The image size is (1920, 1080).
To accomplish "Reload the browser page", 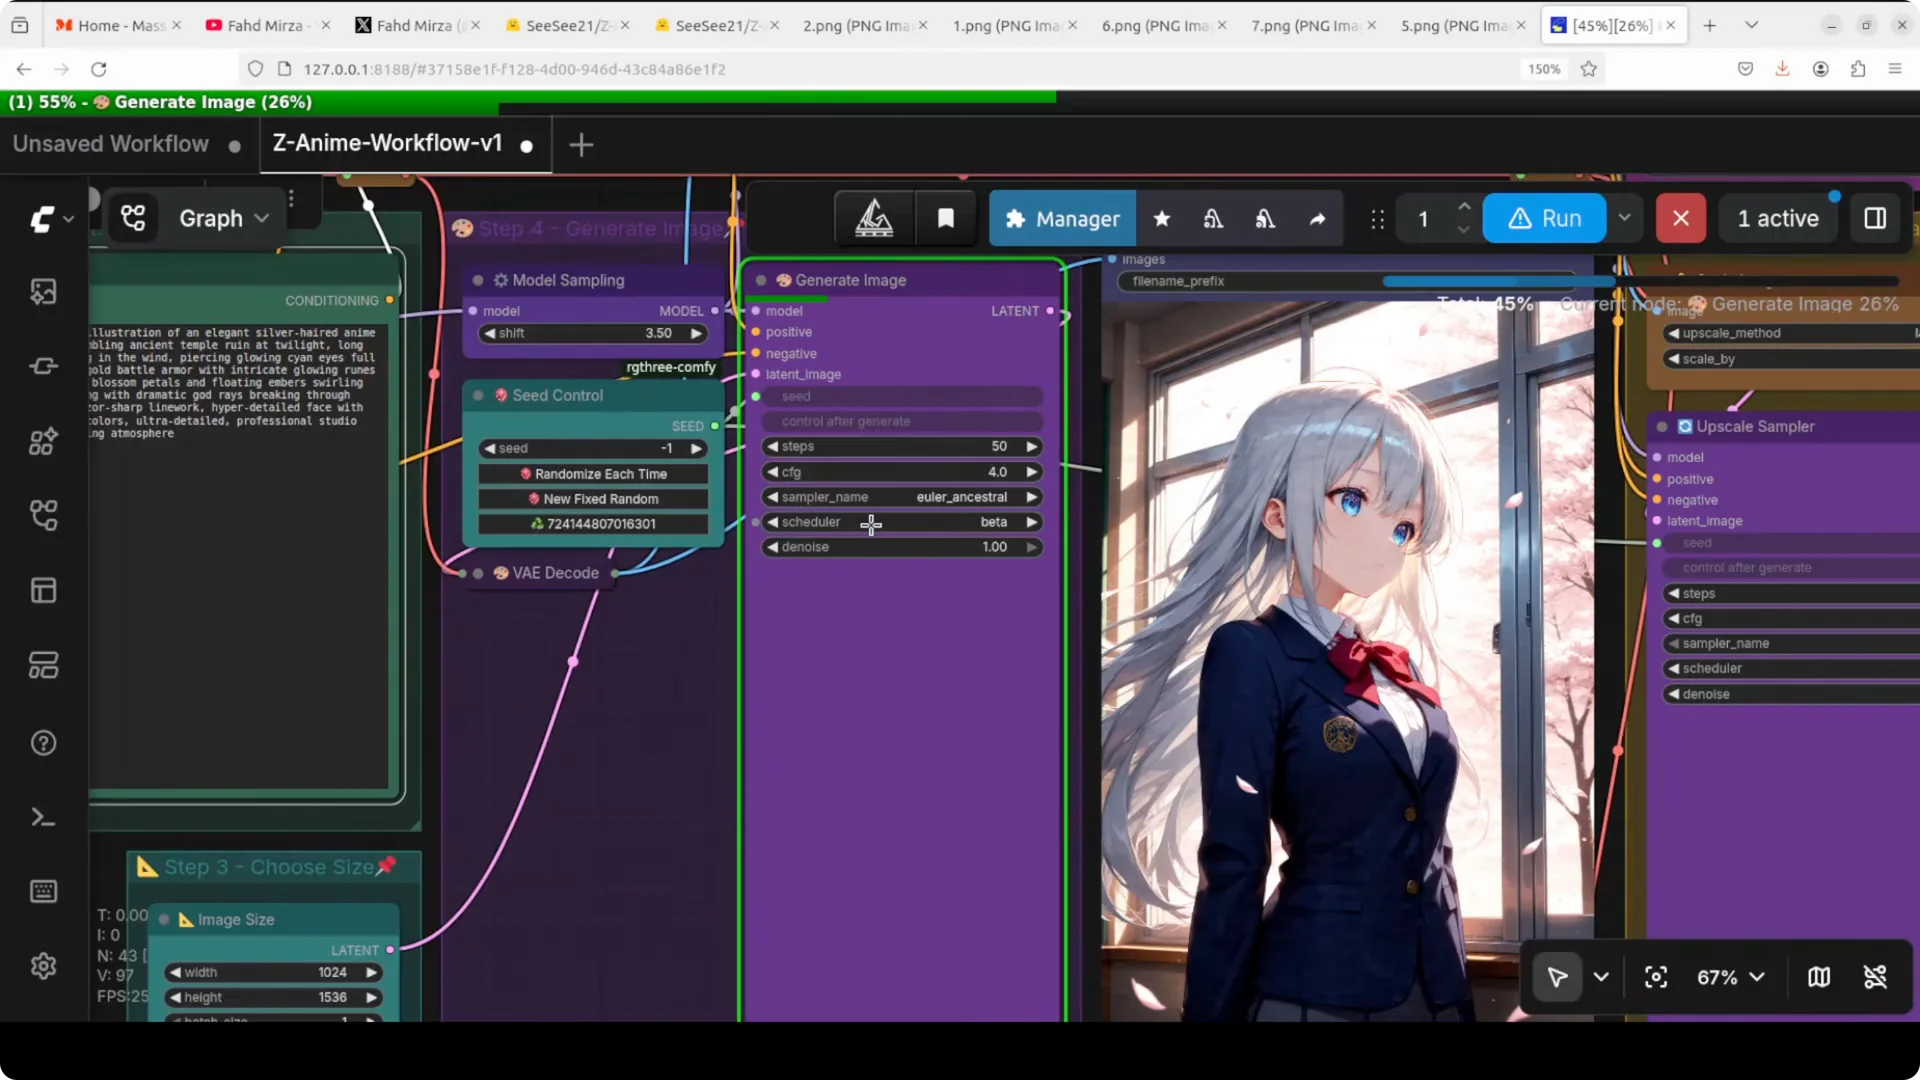I will click(x=98, y=69).
